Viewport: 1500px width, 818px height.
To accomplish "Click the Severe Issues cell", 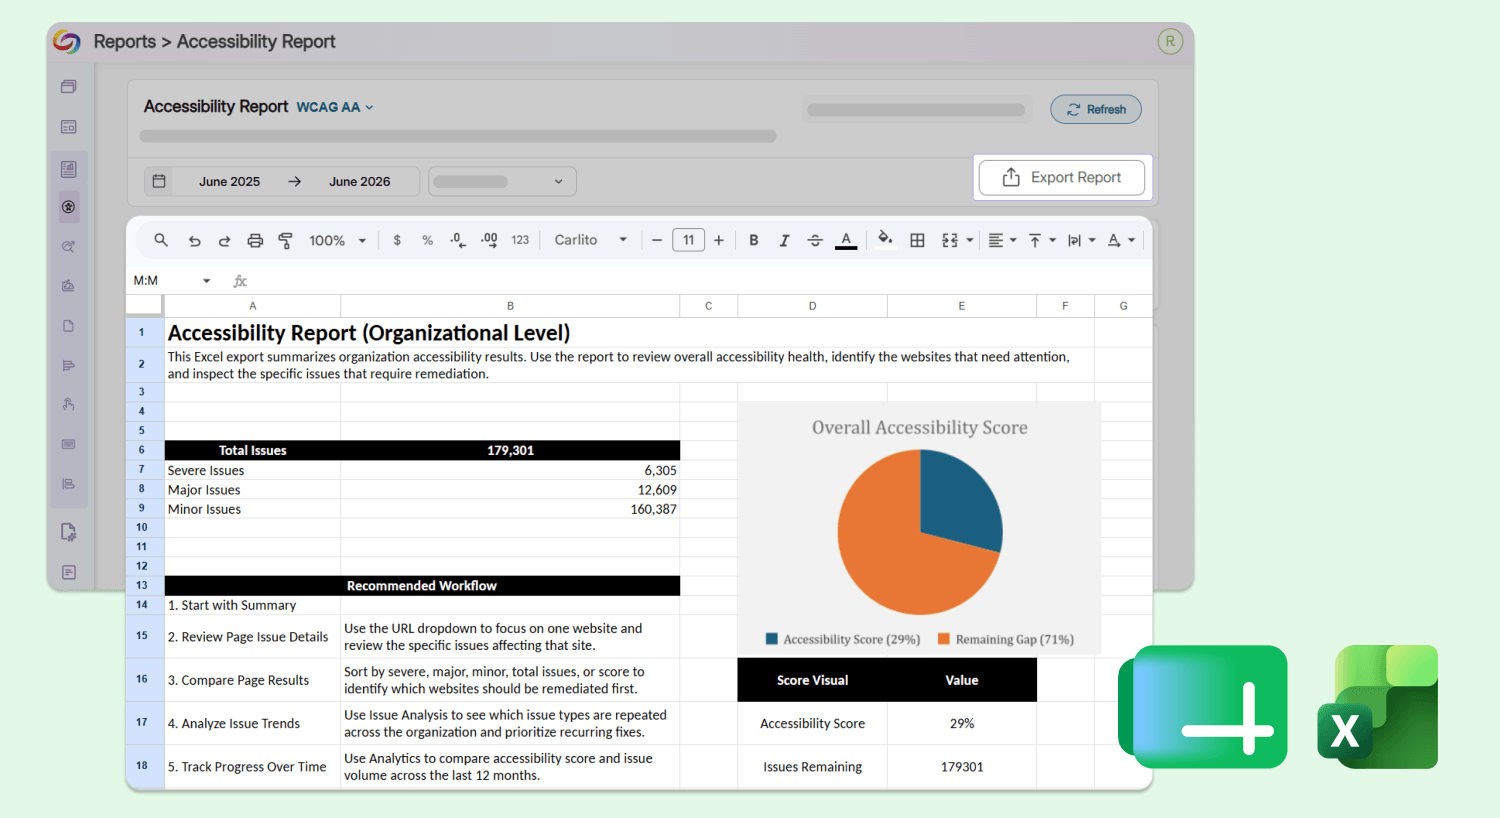I will click(x=253, y=470).
